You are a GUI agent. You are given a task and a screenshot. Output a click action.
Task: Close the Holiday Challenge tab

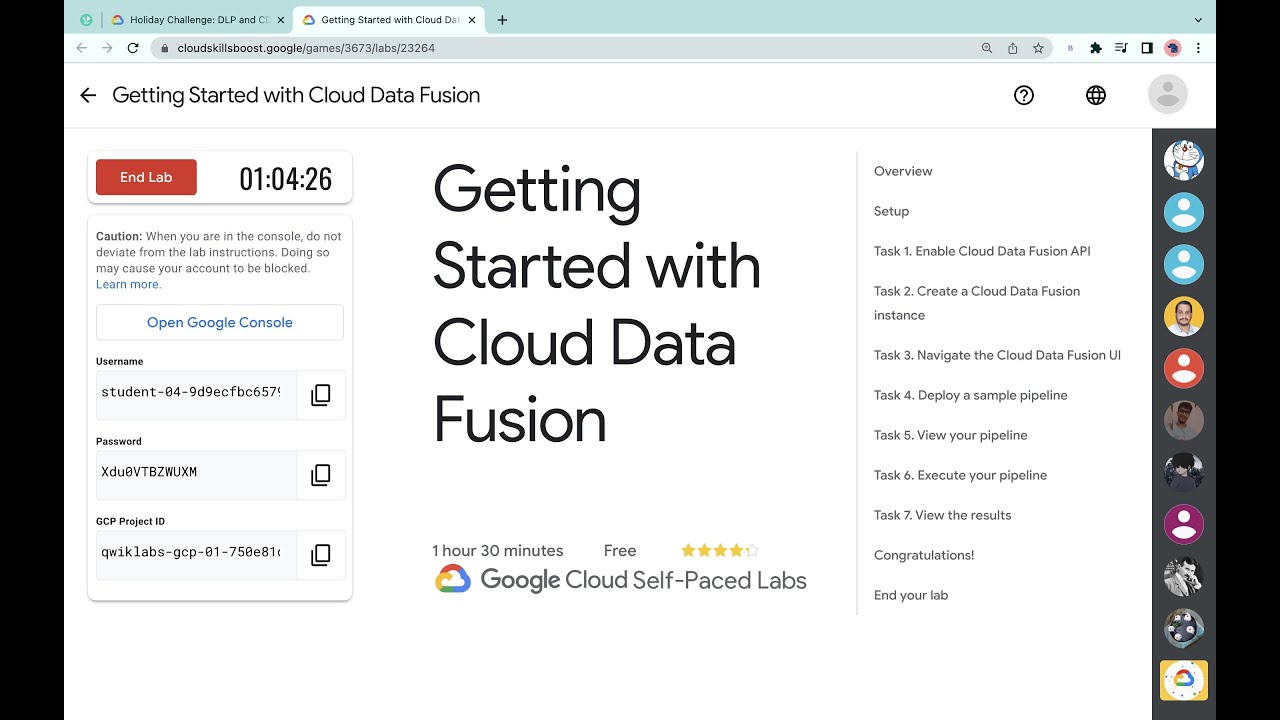point(279,20)
